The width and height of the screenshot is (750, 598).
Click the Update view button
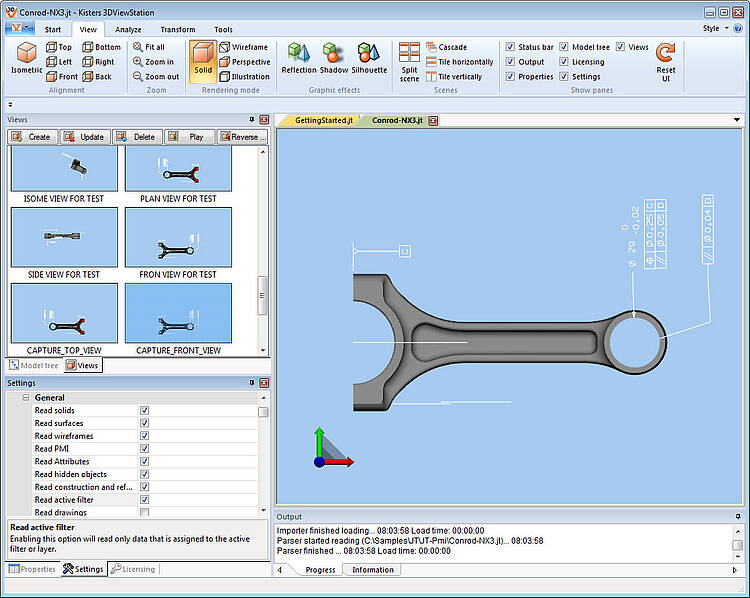85,137
